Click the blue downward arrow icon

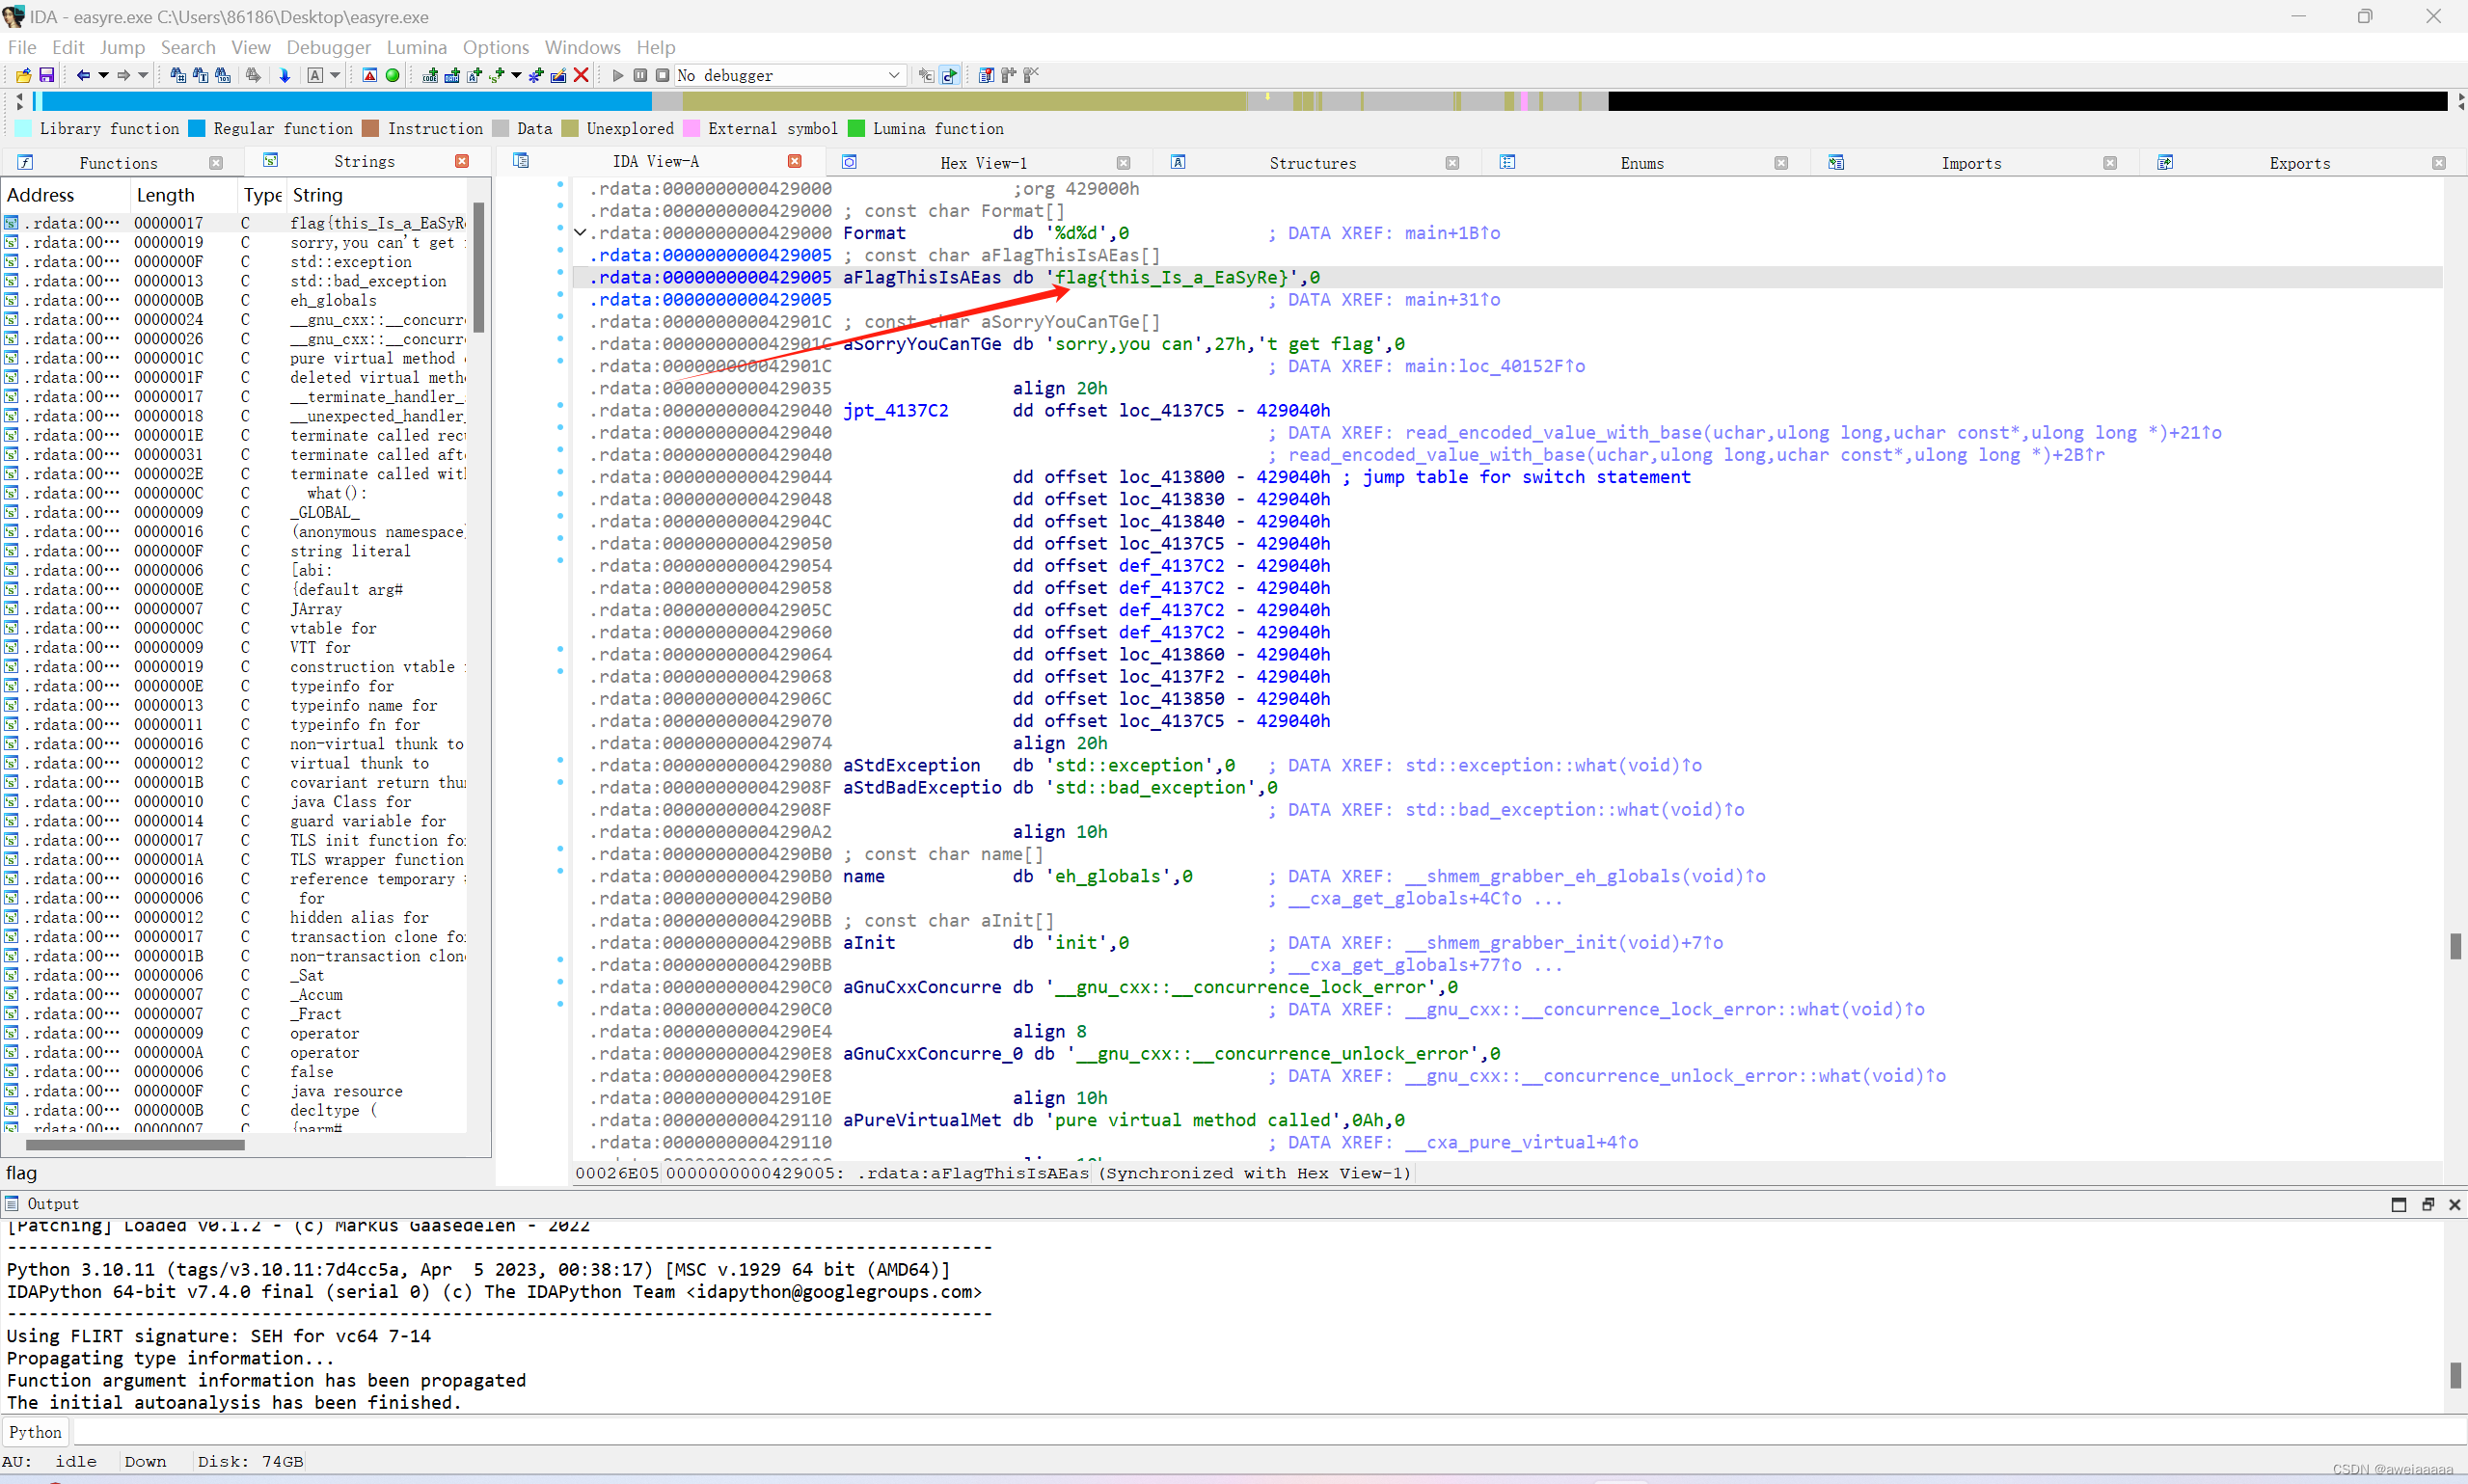pos(285,75)
